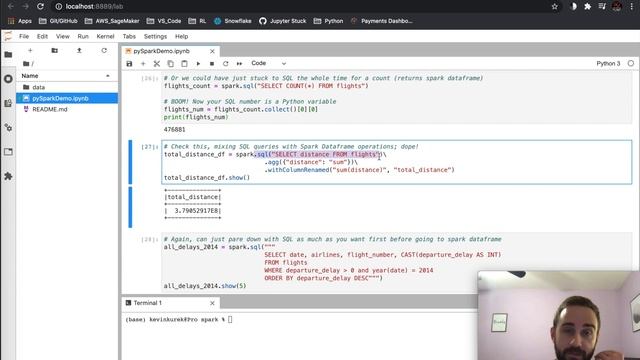Viewport: 640px width, 360px height.
Task: Close the pySparkDemo.ipynb tab
Action: 212,51
